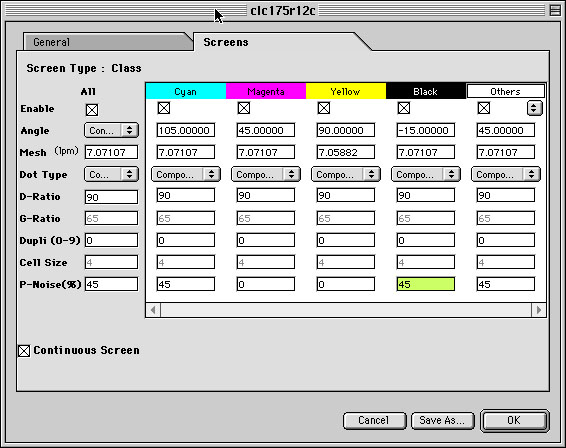Viewport: 566px width, 448px height.
Task: Click the Magenta Mesh field
Action: [x=266, y=152]
